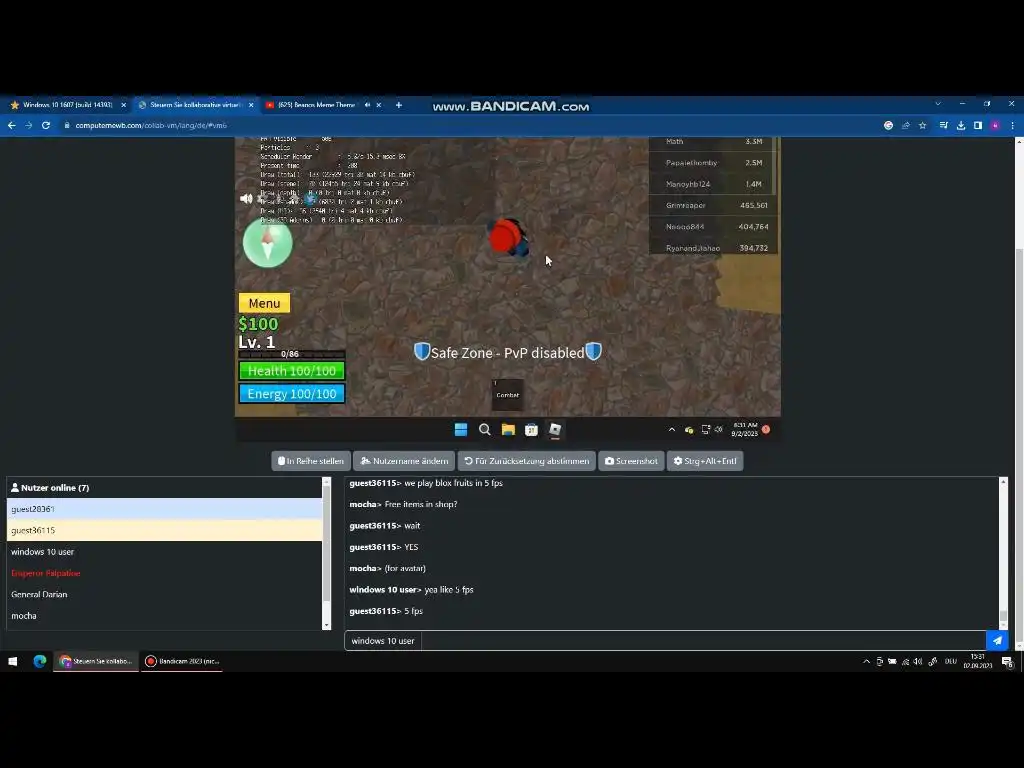Select mocha in the user list
The width and height of the screenshot is (1024, 768).
click(165, 616)
